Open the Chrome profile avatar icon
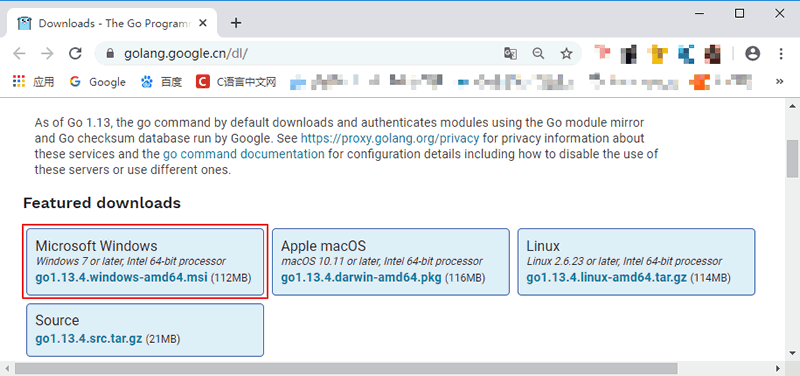This screenshot has width=800, height=376. (x=753, y=54)
